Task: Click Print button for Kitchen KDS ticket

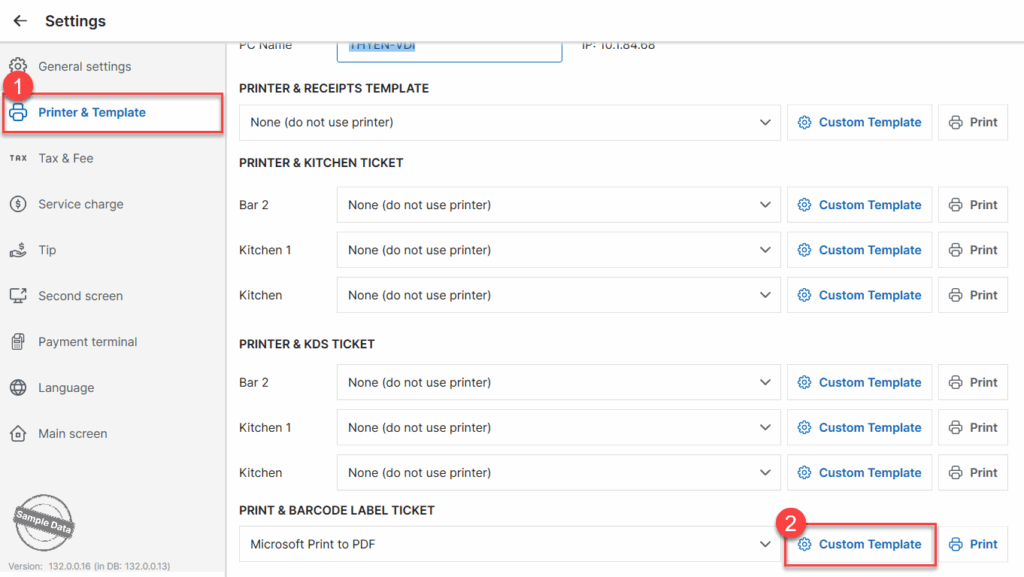Action: pyautogui.click(x=973, y=472)
